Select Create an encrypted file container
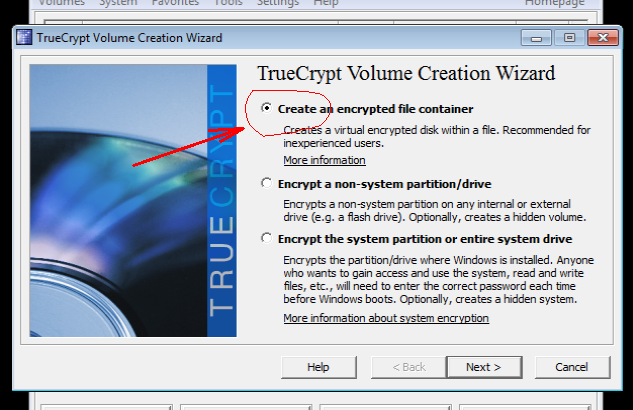Viewport: 633px width, 410px height. pos(266,108)
